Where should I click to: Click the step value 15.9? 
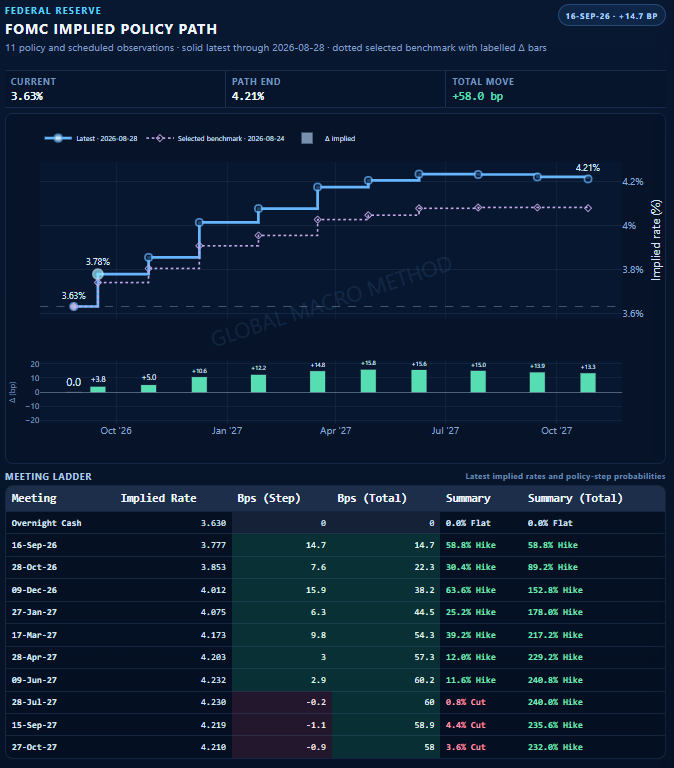(316, 590)
